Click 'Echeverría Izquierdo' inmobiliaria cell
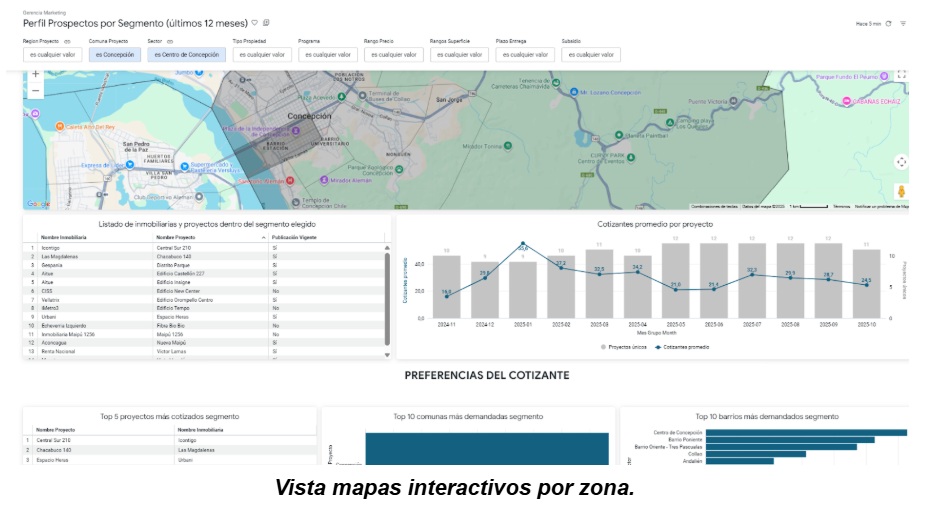Viewport: 945px width, 510px height. pos(63,326)
